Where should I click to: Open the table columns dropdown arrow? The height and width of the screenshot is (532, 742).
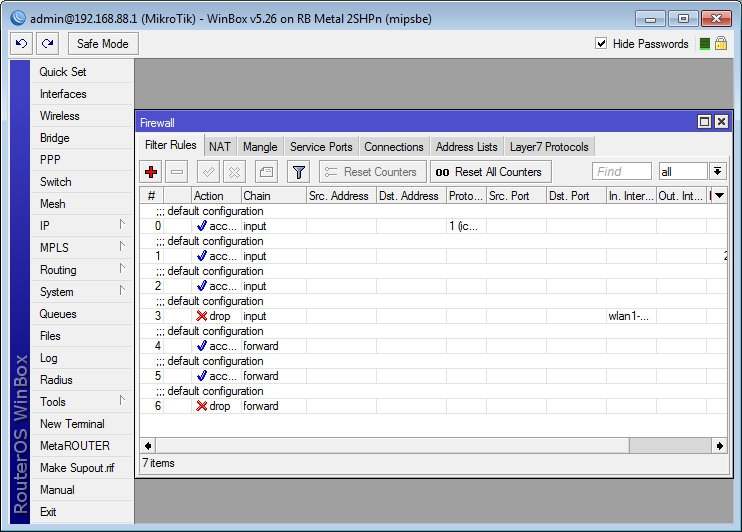coord(720,195)
